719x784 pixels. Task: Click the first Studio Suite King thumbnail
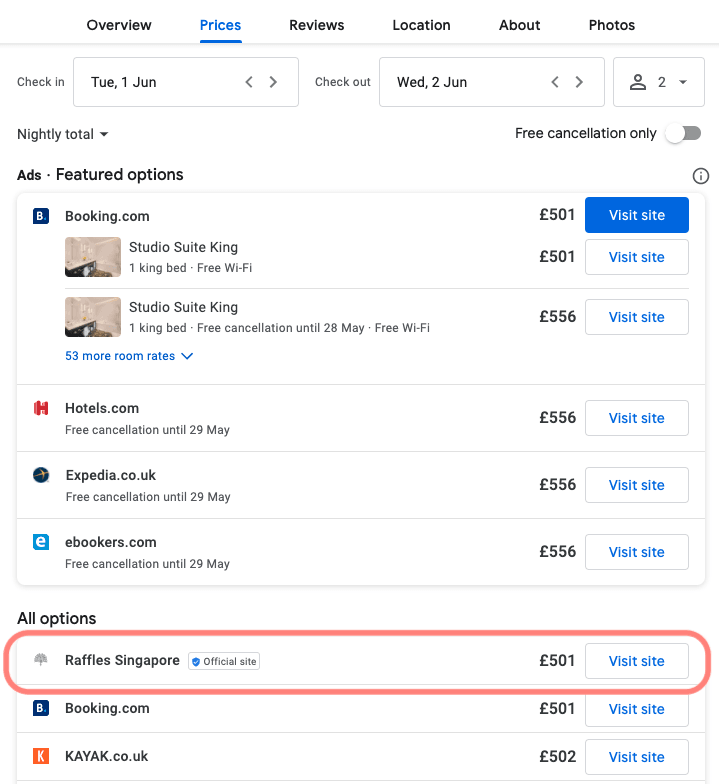(x=93, y=257)
